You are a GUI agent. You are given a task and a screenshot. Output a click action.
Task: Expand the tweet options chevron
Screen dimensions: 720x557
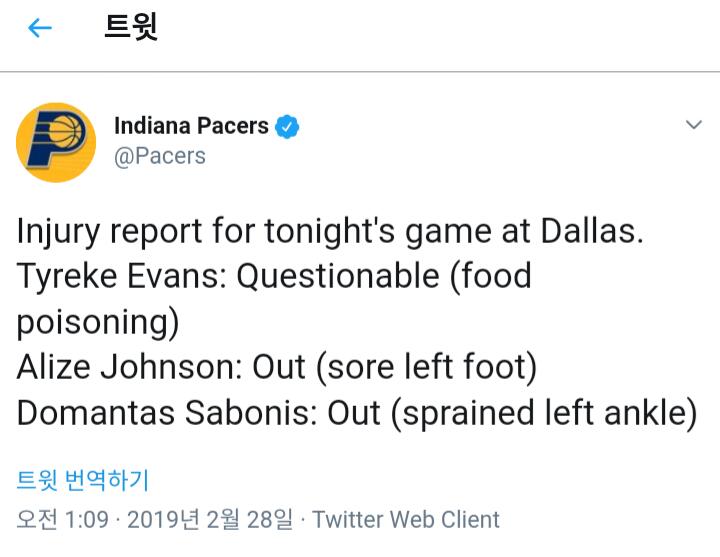(694, 125)
